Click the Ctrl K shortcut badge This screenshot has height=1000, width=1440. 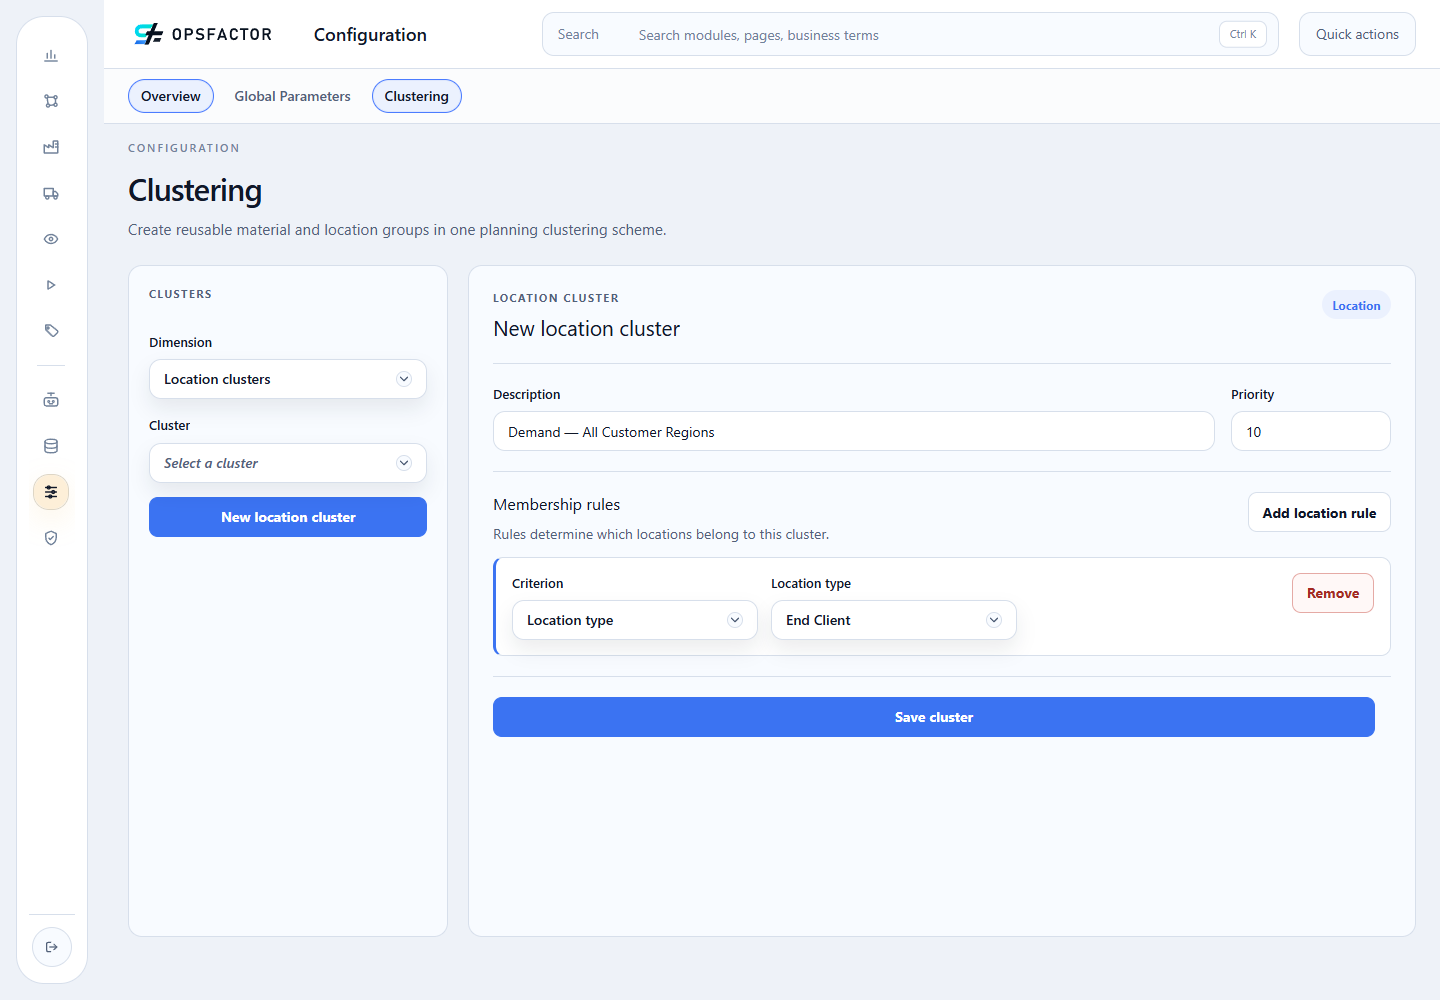pyautogui.click(x=1243, y=34)
